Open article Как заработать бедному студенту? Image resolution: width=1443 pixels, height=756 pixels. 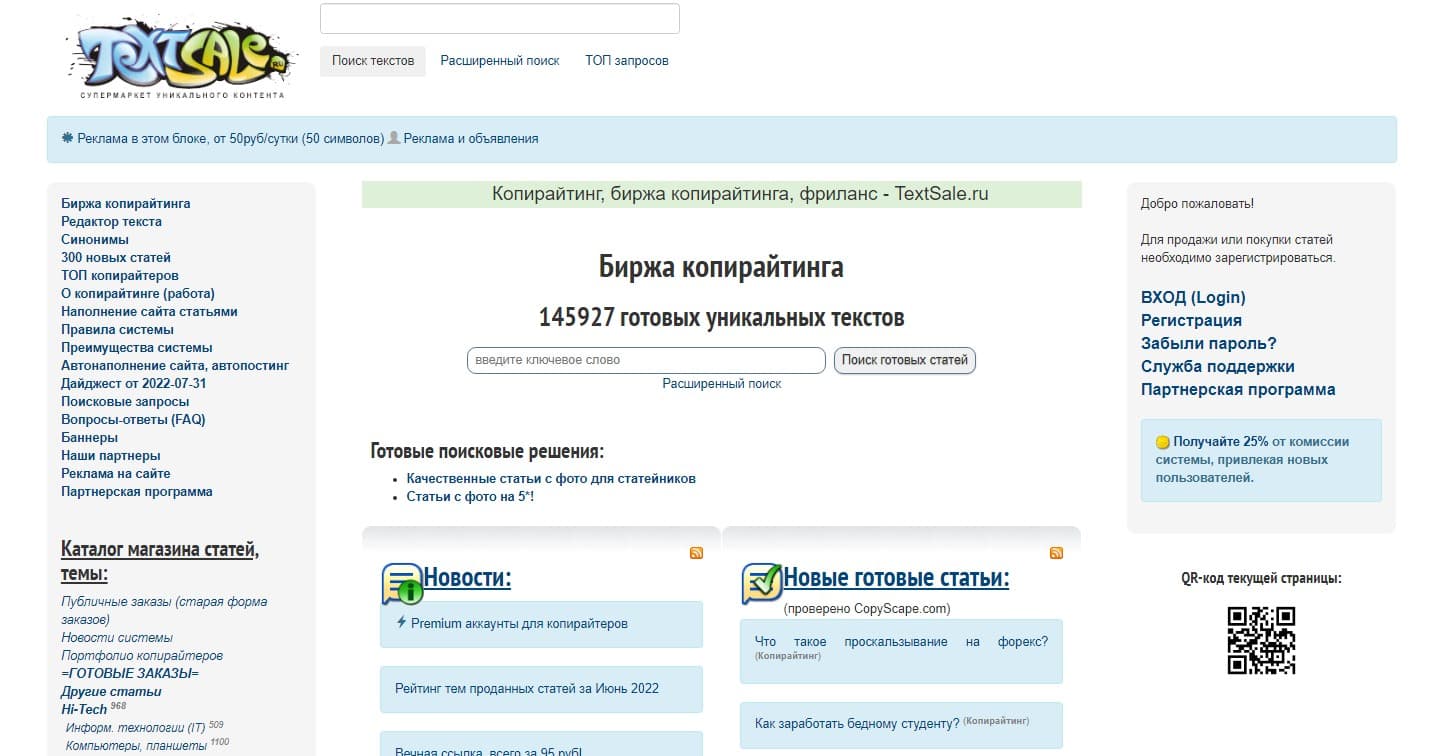click(x=857, y=723)
